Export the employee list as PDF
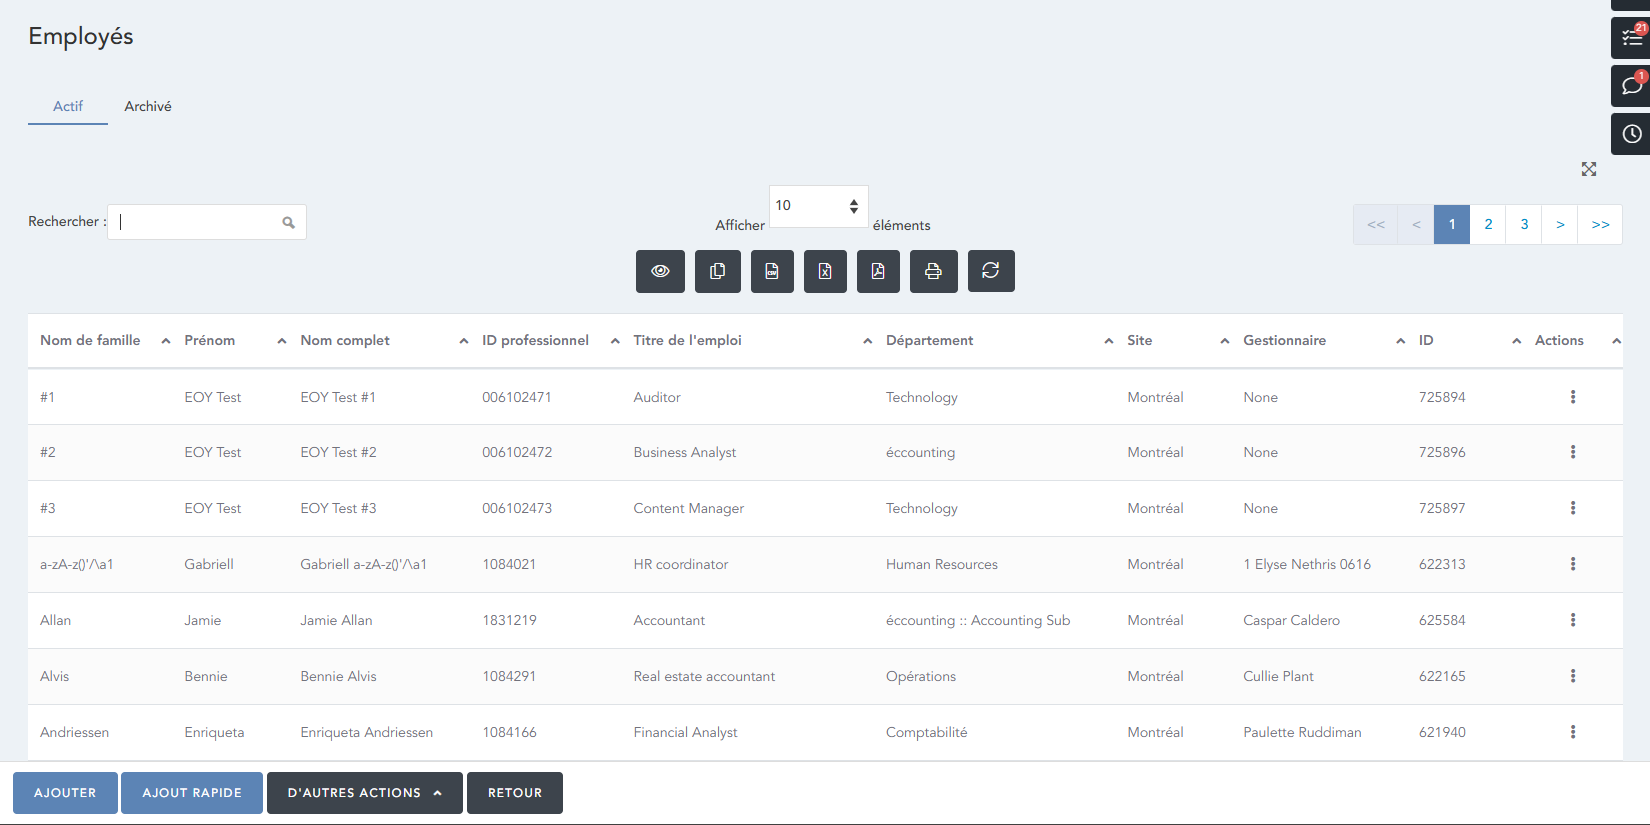 coord(878,271)
